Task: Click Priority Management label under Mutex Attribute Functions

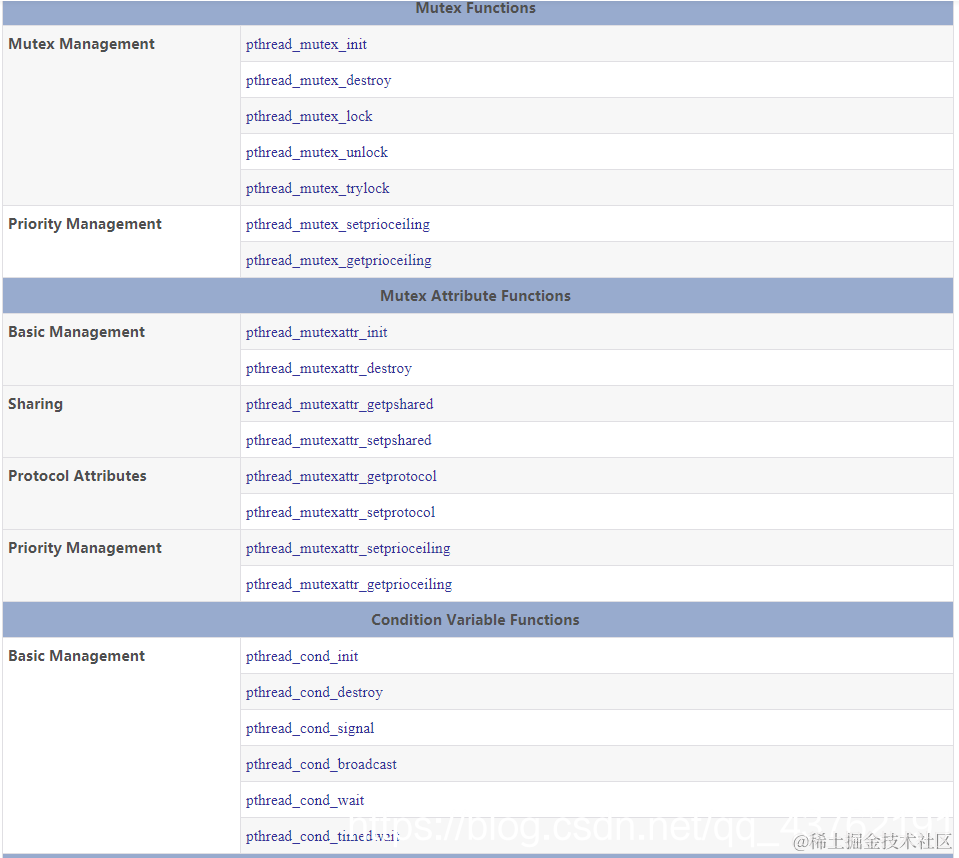Action: [84, 548]
